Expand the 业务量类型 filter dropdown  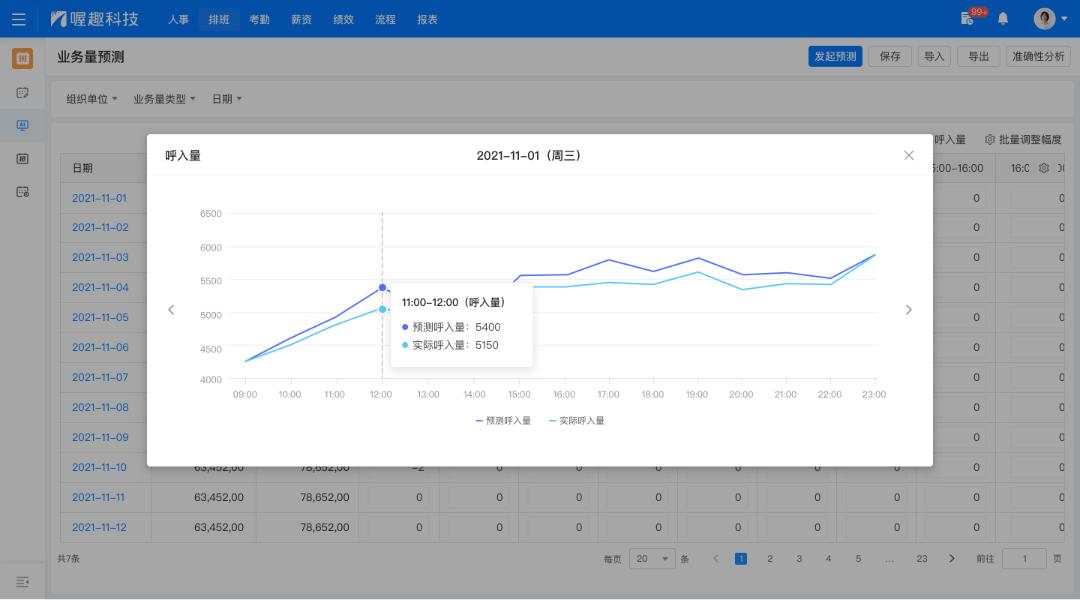tap(164, 99)
